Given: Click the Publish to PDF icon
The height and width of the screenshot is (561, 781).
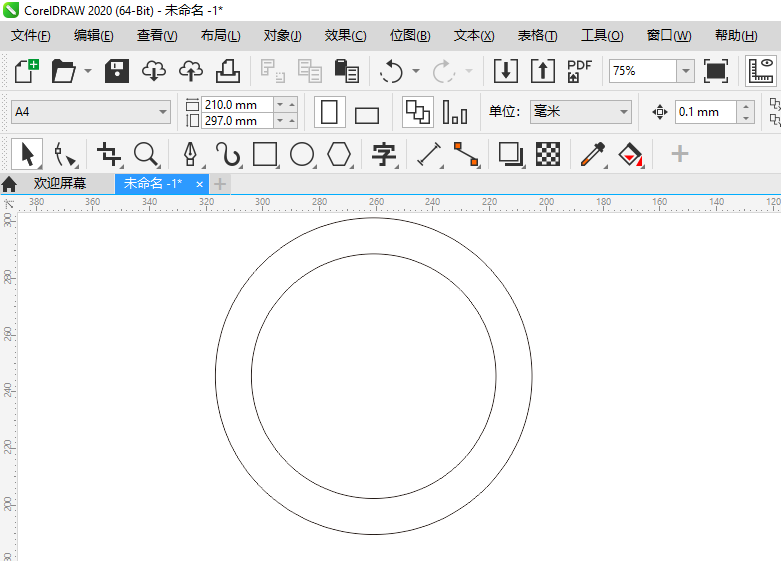Looking at the screenshot, I should click(579, 71).
